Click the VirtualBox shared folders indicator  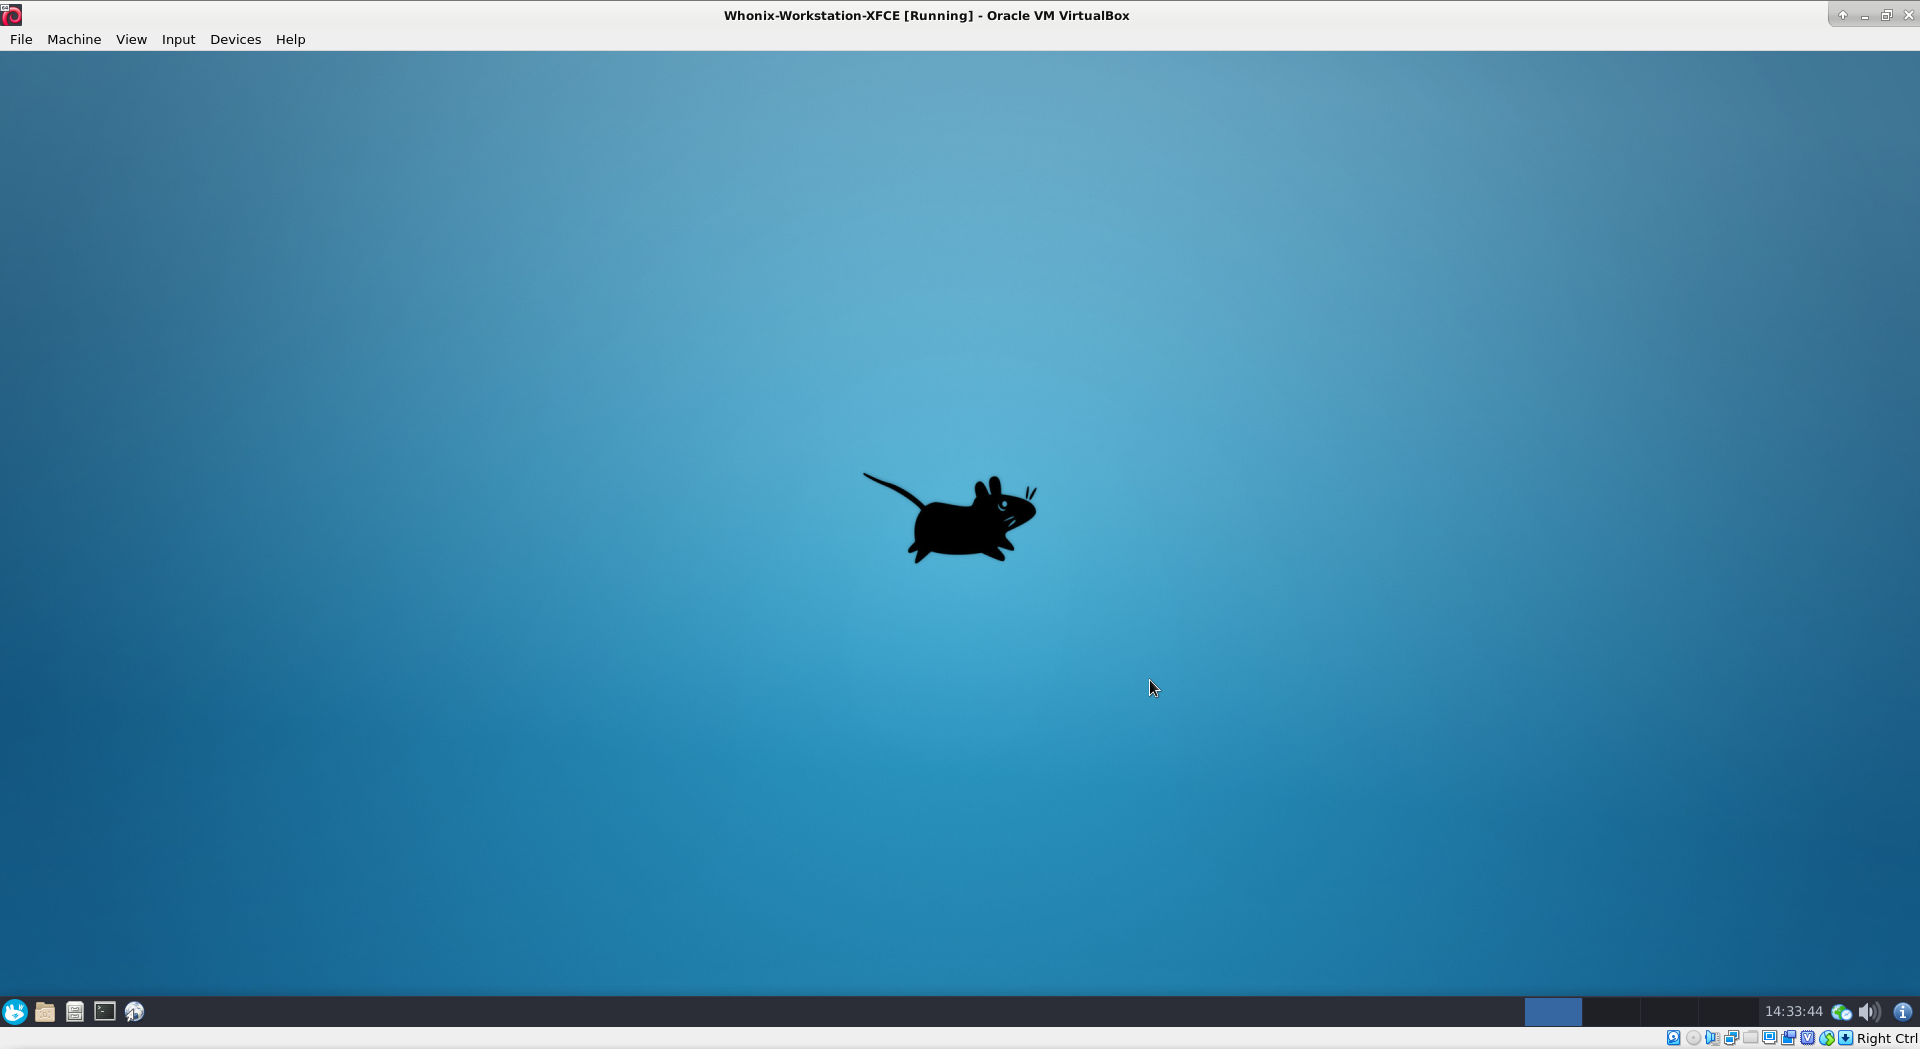coord(1751,1038)
